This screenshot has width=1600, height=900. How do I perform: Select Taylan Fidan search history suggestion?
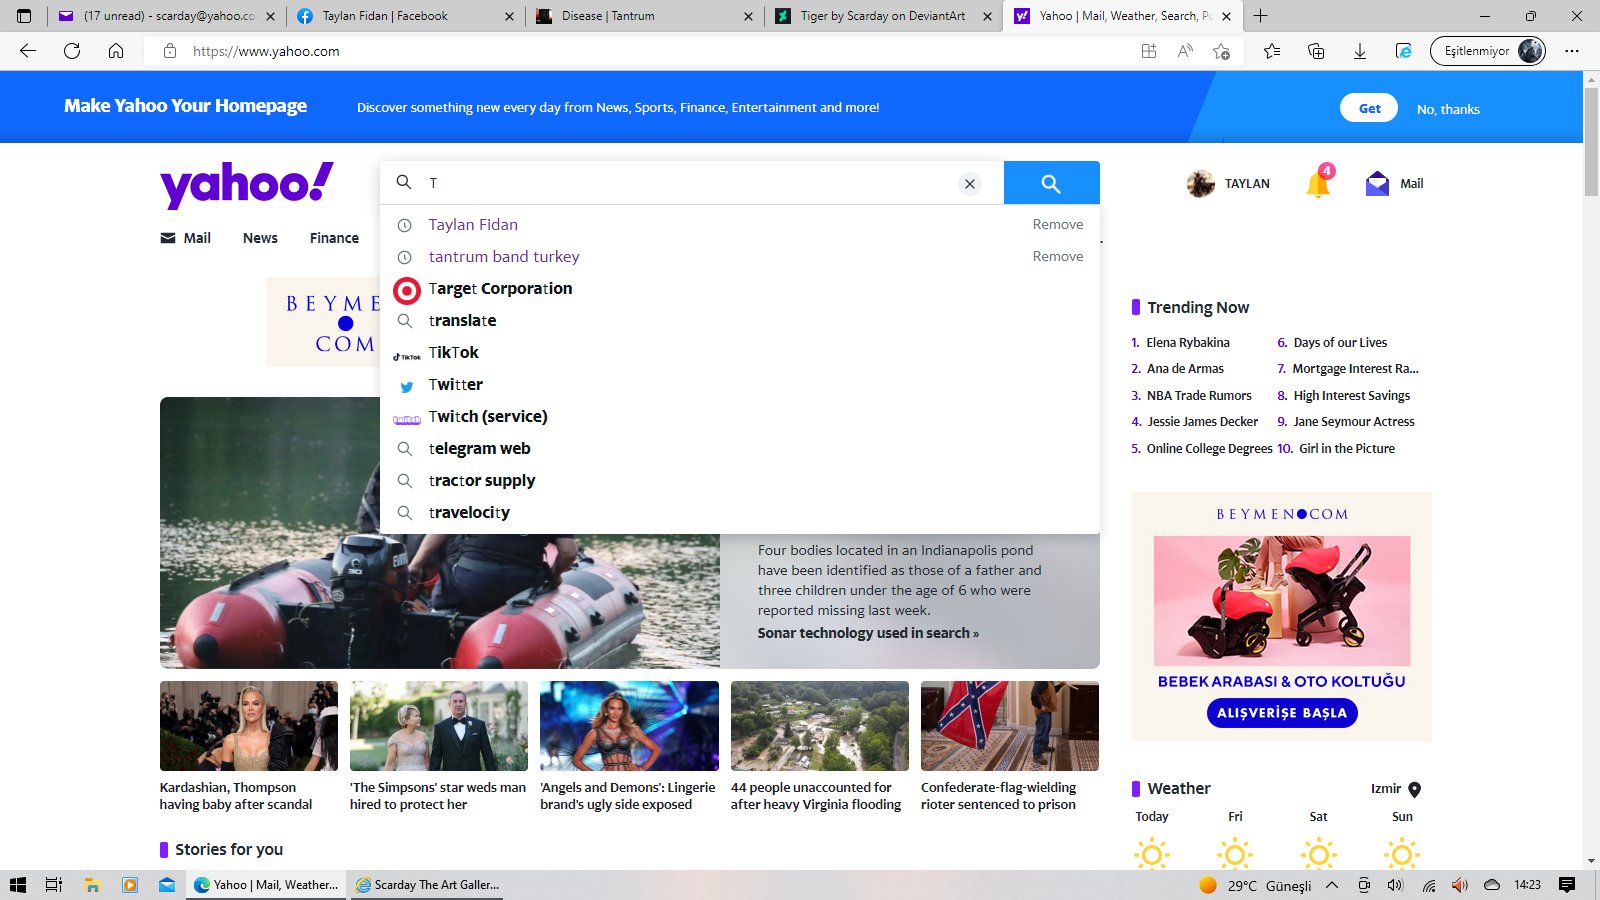473,225
